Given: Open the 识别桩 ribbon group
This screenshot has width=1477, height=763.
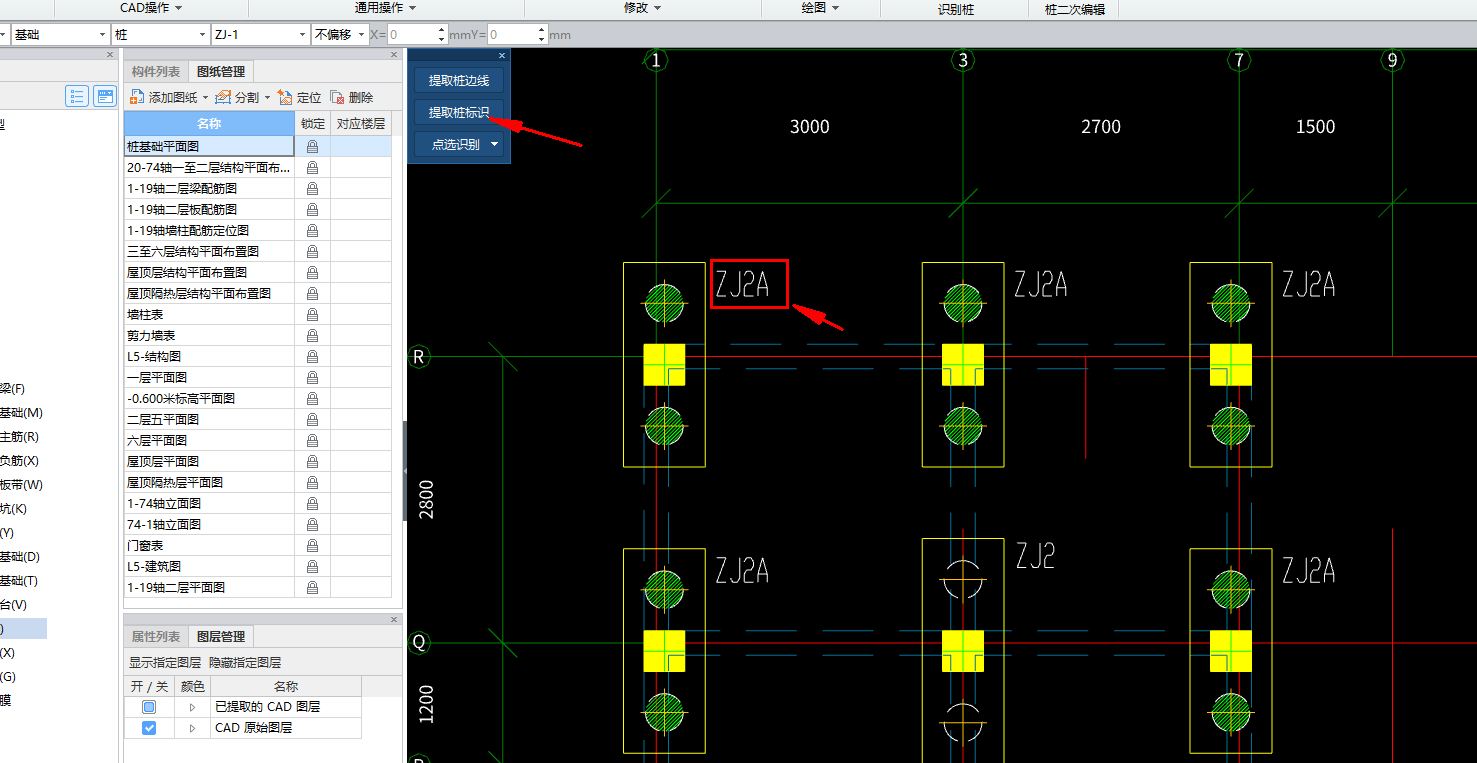Looking at the screenshot, I should point(955,9).
